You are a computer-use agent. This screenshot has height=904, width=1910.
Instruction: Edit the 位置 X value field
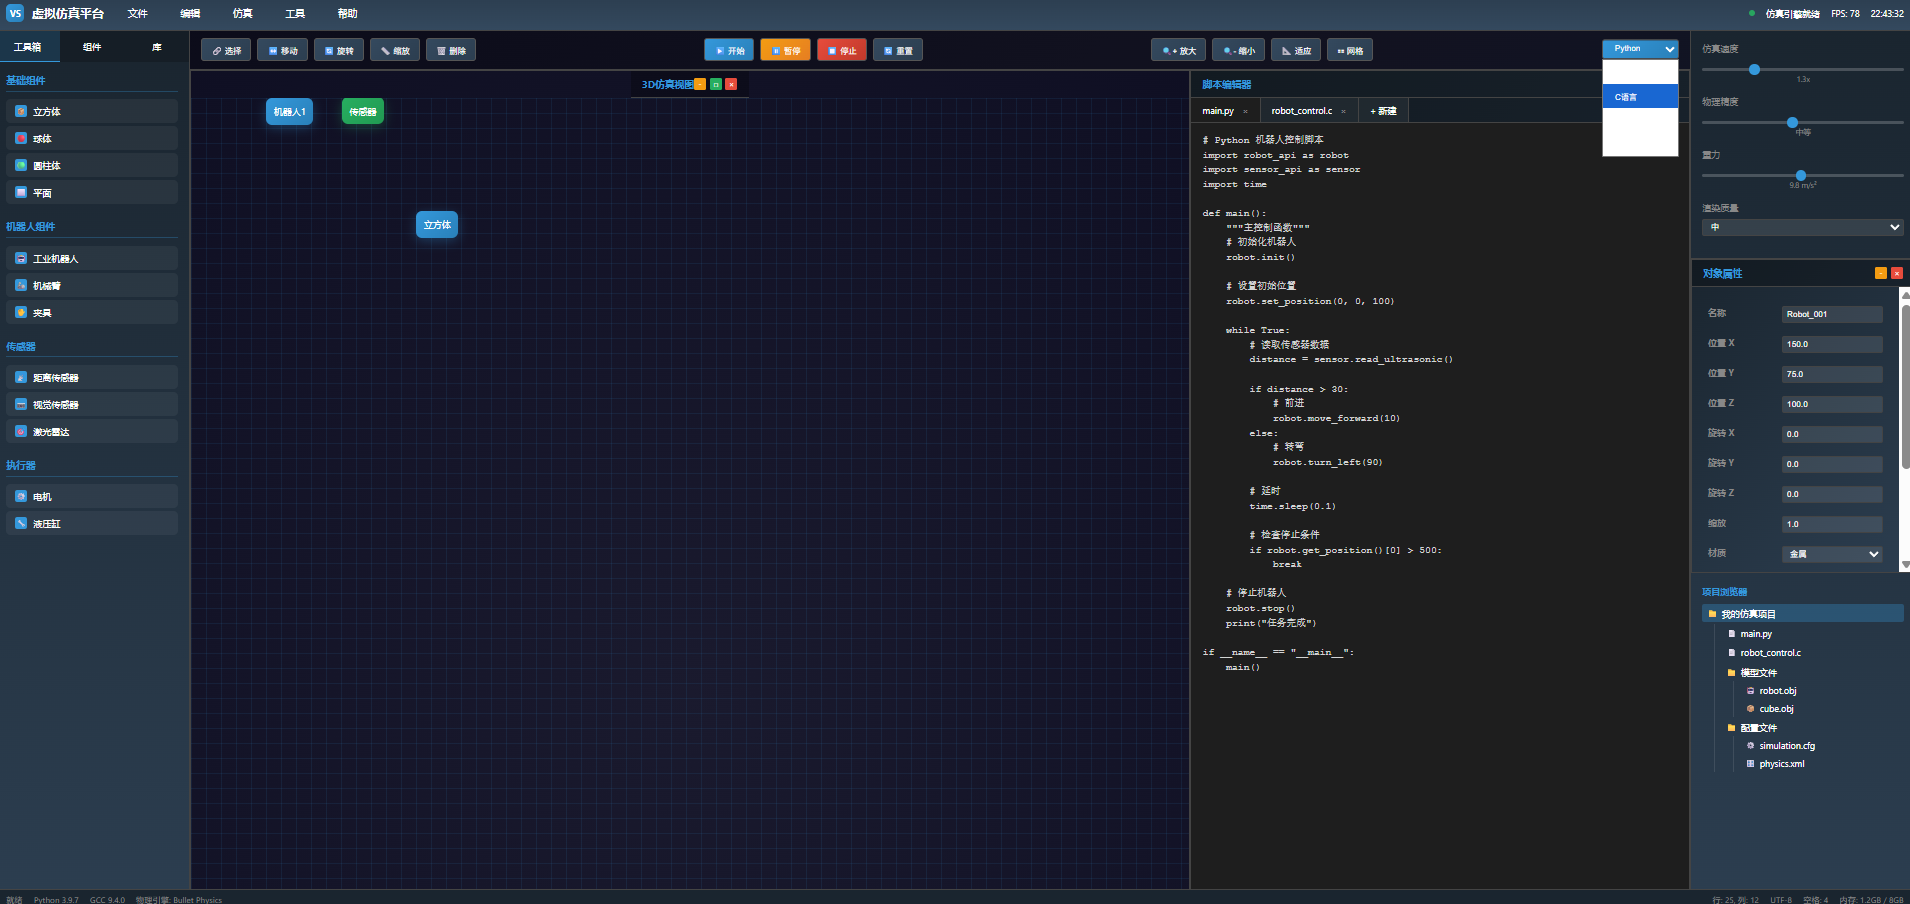coord(1832,344)
